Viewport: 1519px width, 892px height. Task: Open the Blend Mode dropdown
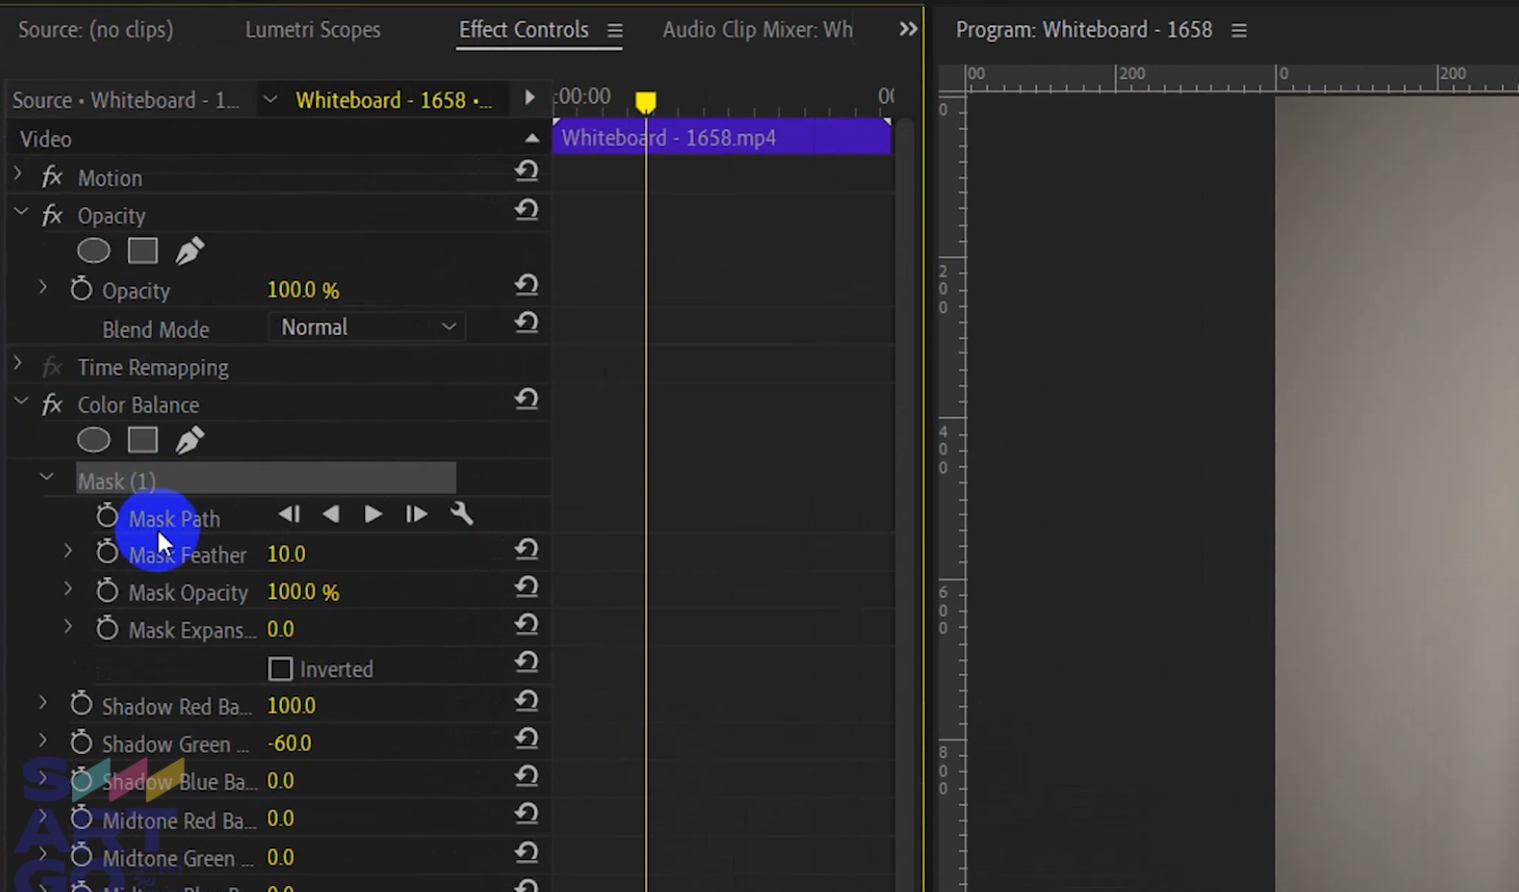[366, 327]
